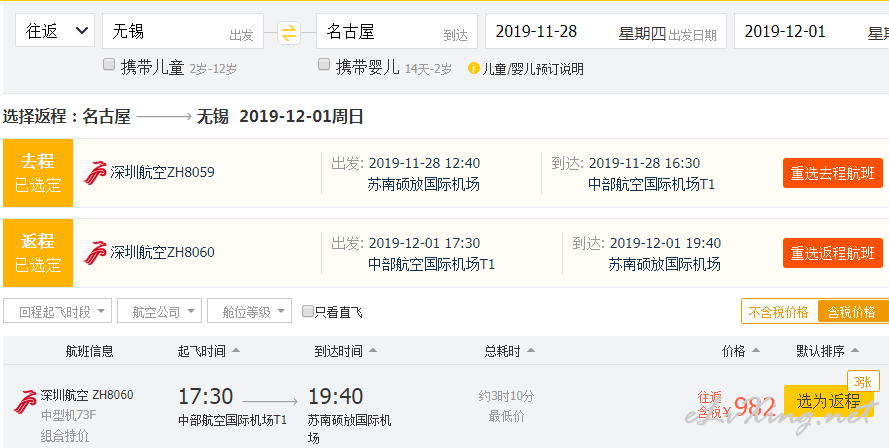Expand the 航空公司 filter dropdown

click(159, 311)
